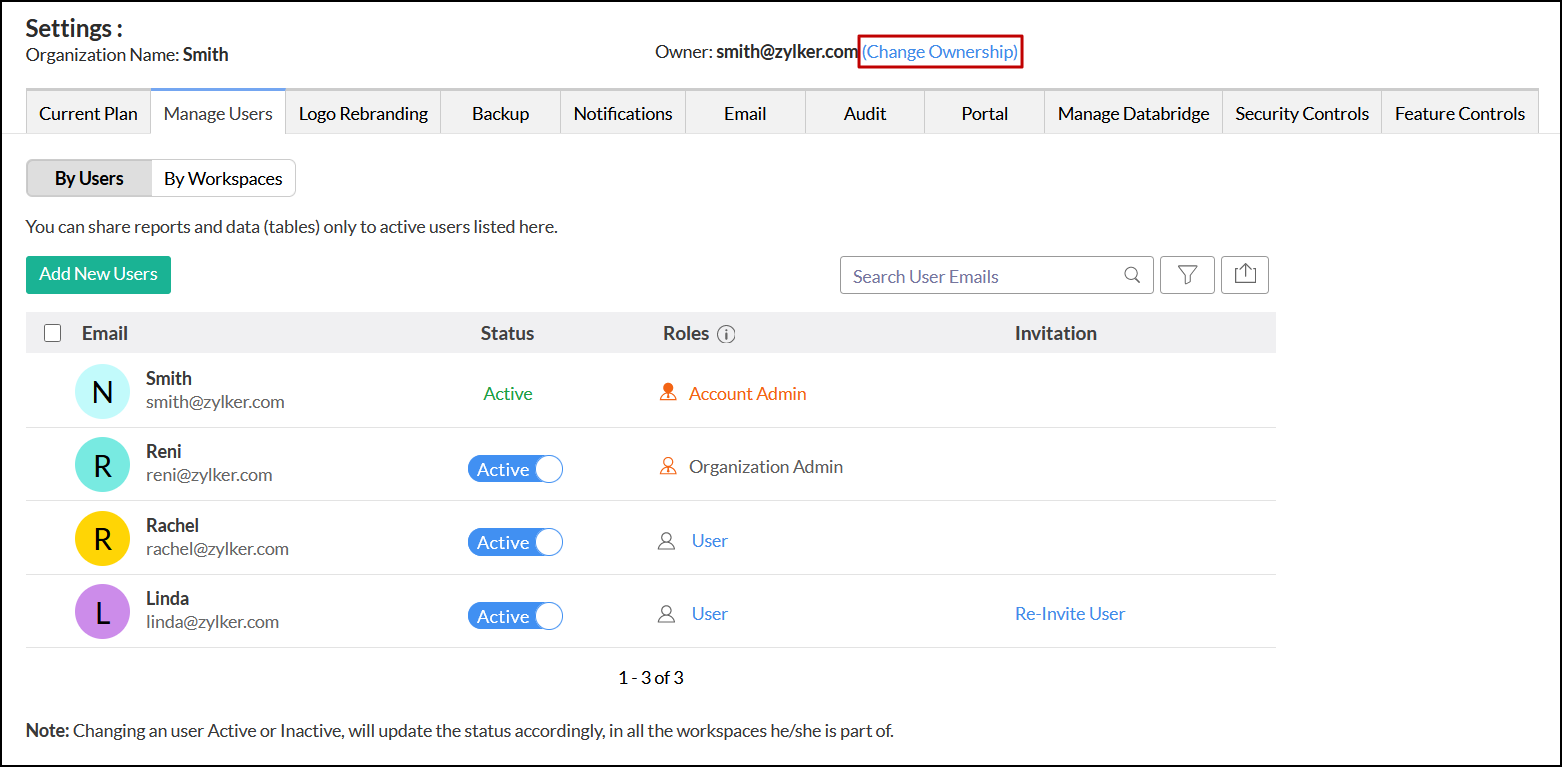Open Linda's User role dropdown
1562x767 pixels.
(709, 614)
